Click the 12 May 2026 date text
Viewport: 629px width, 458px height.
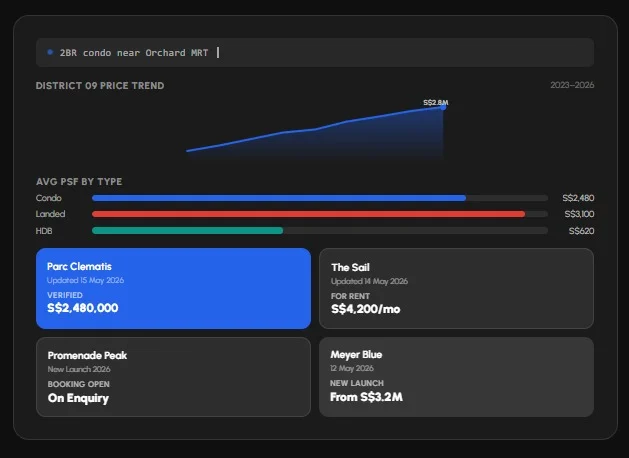click(x=352, y=368)
